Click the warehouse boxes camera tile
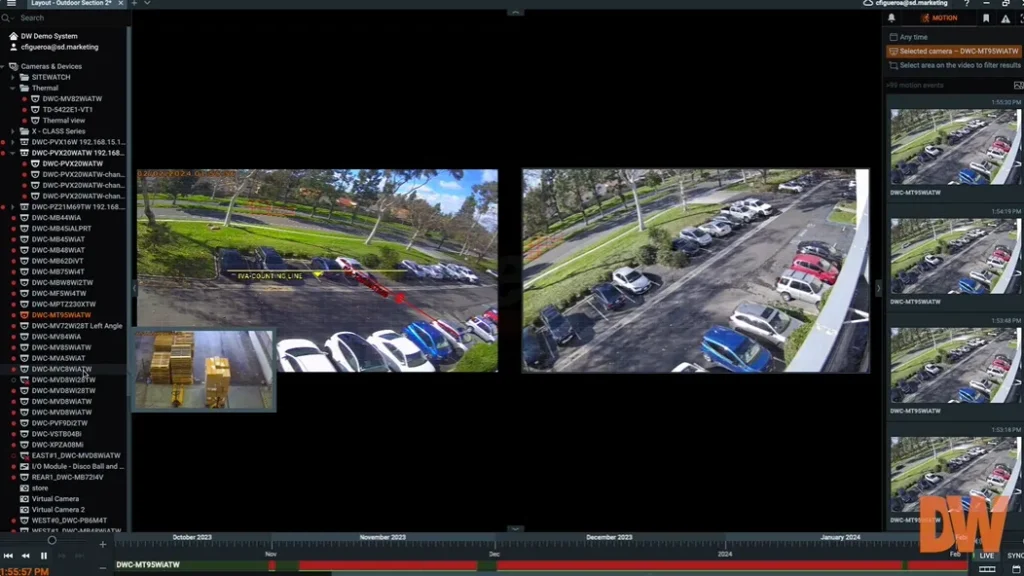 204,370
